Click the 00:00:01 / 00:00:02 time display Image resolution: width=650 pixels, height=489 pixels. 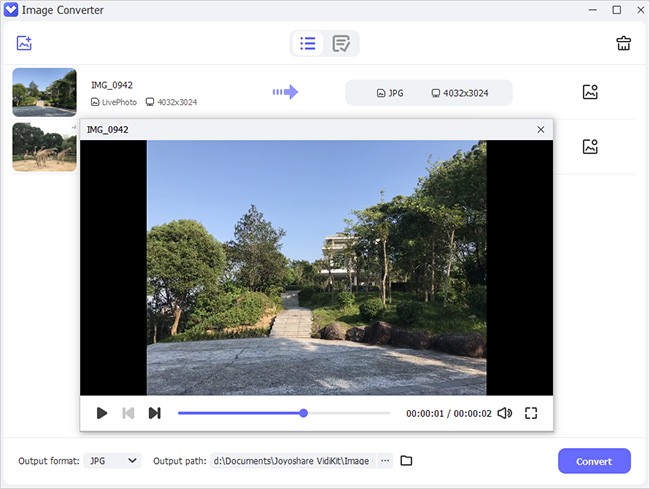click(449, 414)
